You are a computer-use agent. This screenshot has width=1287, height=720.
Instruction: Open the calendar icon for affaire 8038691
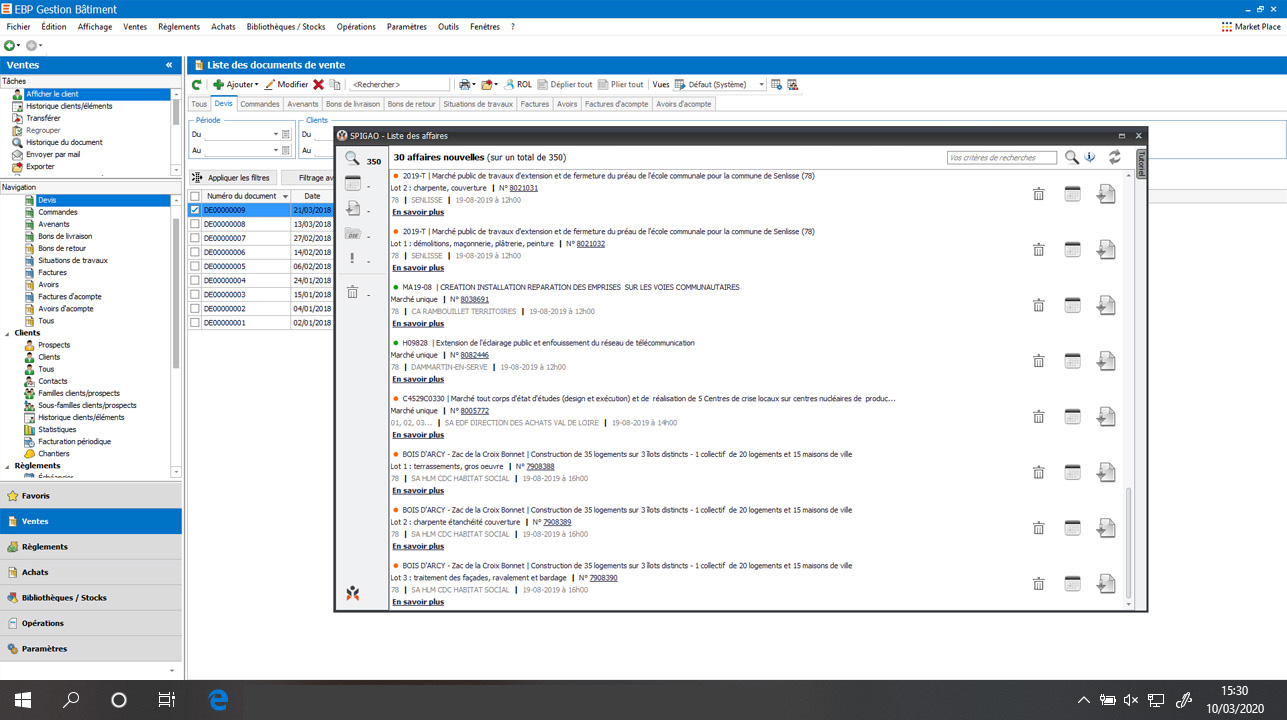[1072, 305]
